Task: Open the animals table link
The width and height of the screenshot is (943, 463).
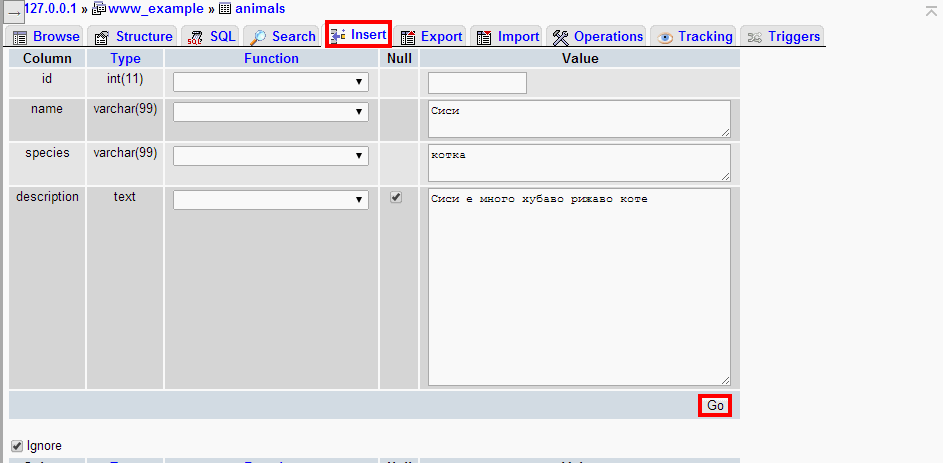Action: point(259,8)
